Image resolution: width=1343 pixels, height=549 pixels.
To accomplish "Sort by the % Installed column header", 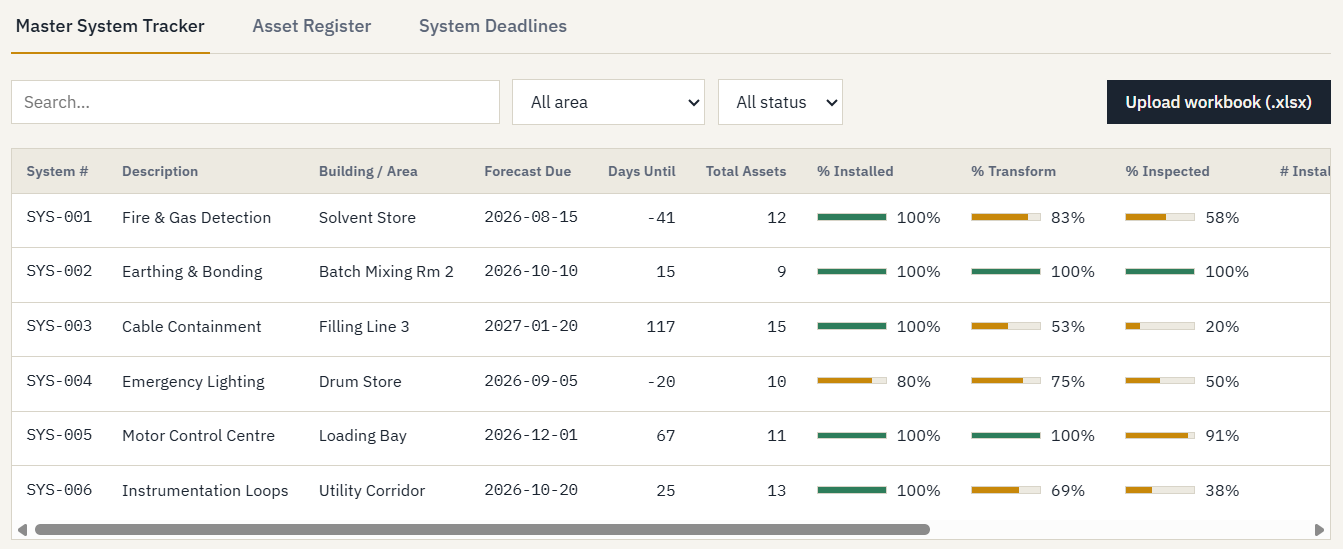I will [855, 171].
